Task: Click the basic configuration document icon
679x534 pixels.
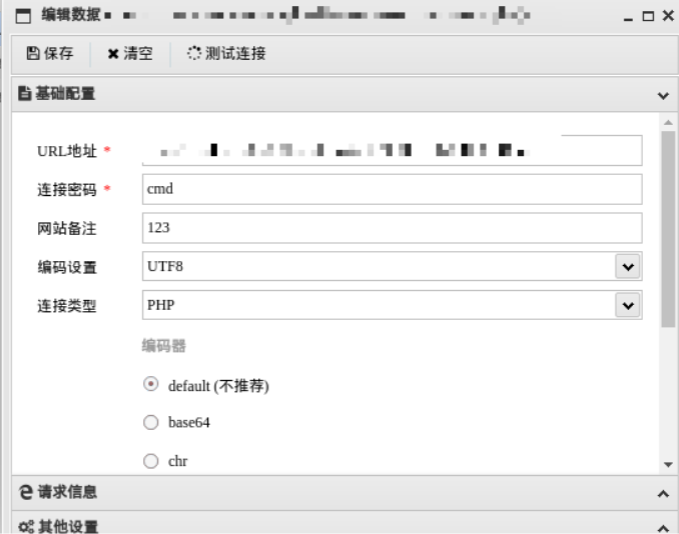Action: click(25, 94)
